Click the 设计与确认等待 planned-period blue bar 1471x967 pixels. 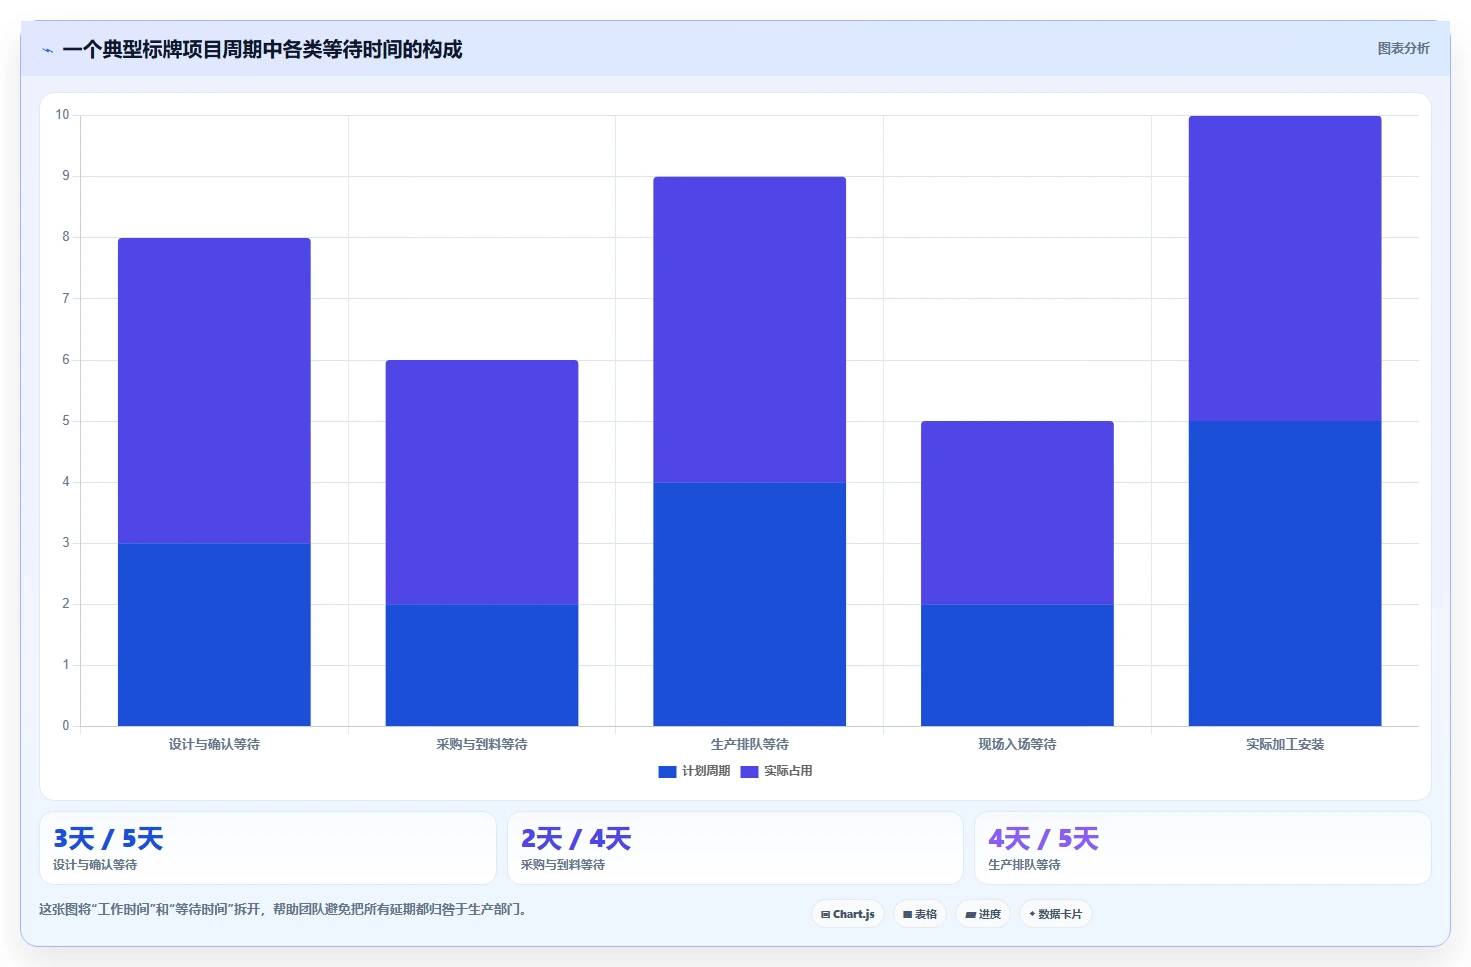pyautogui.click(x=214, y=634)
